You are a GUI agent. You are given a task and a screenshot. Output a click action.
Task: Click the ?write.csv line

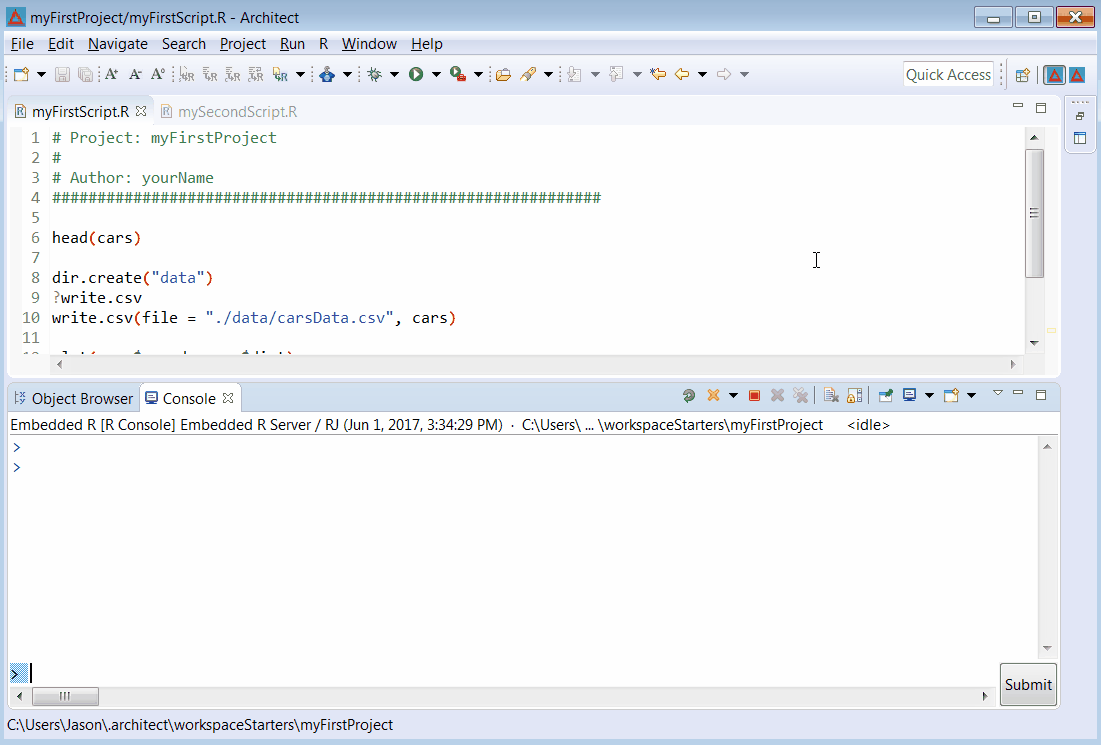[97, 298]
